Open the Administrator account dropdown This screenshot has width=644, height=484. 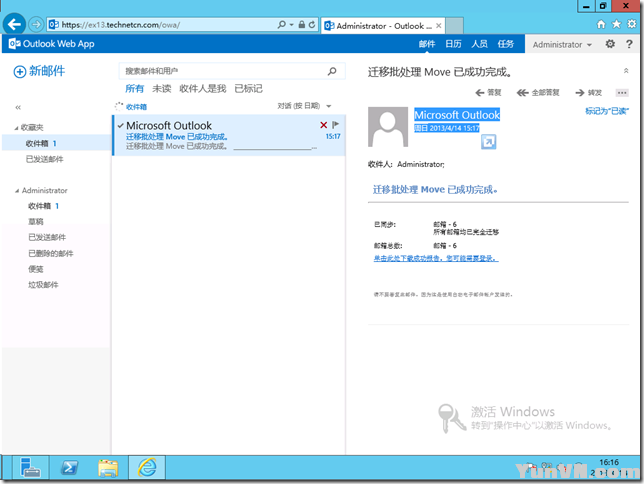[x=562, y=44]
